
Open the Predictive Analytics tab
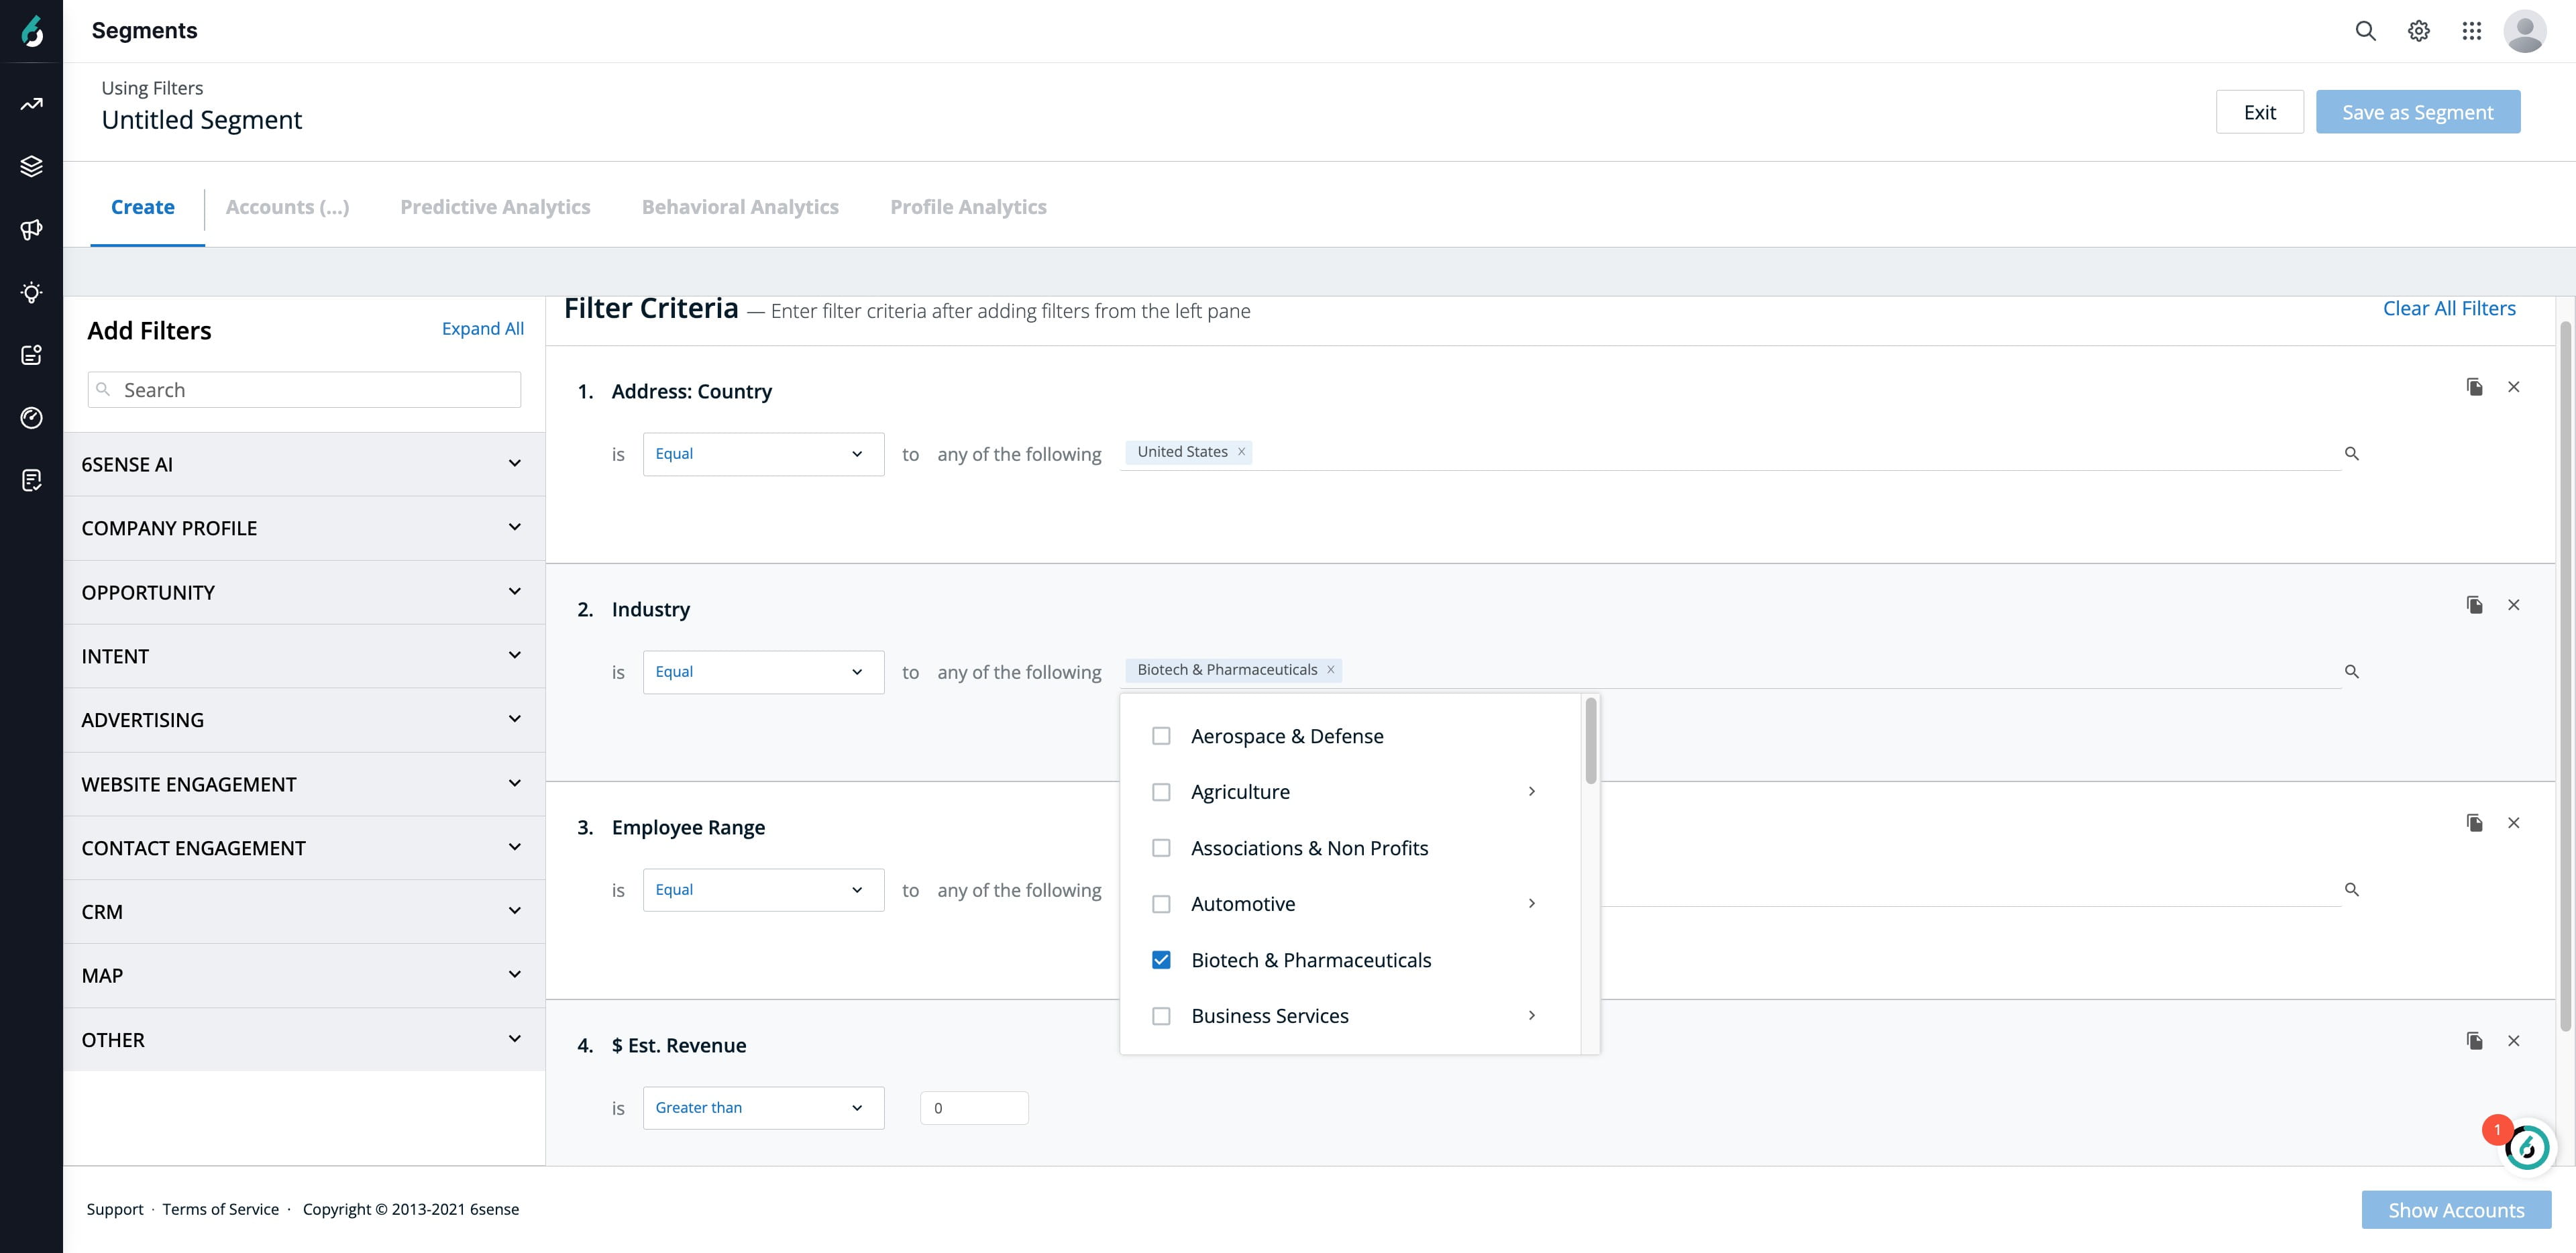[495, 207]
